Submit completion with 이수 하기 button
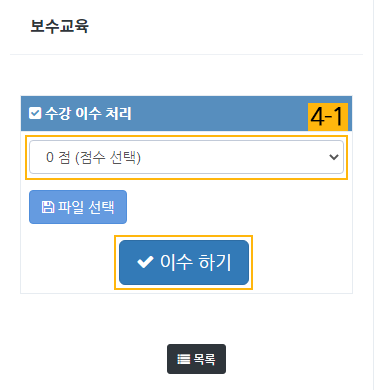374x390 pixels. pyautogui.click(x=184, y=262)
